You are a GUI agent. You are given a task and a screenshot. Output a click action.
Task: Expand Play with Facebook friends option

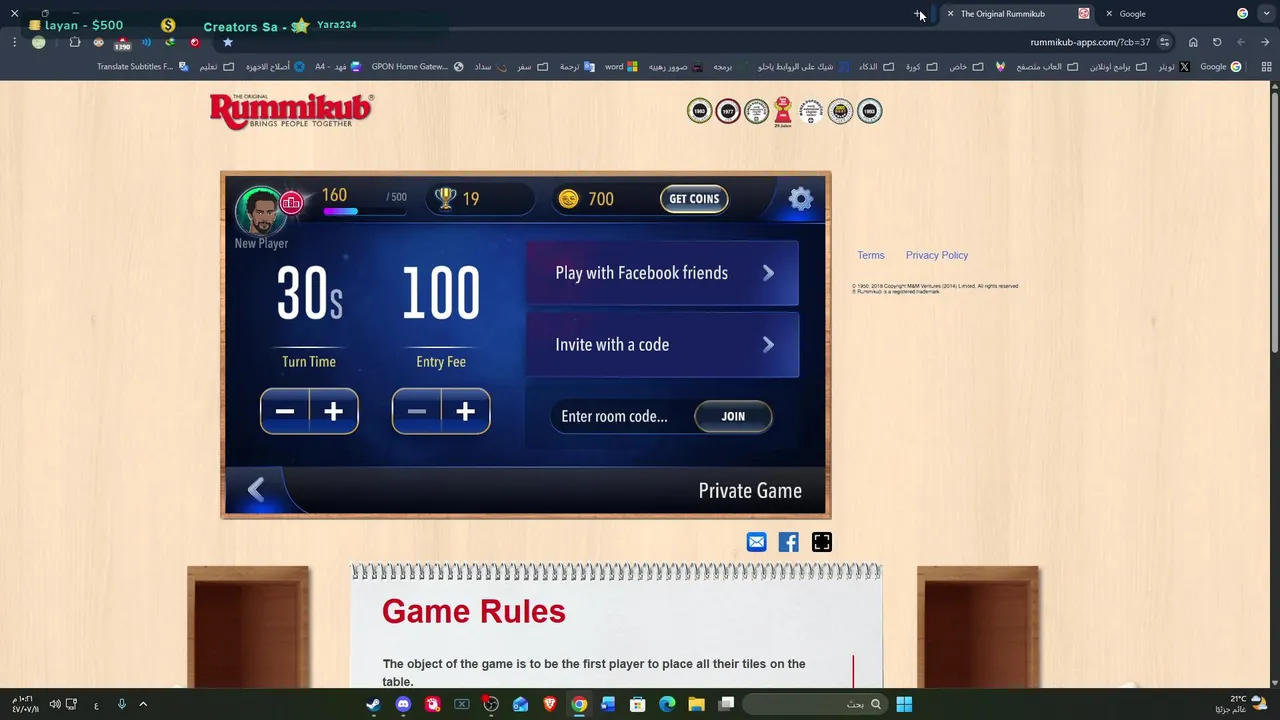click(x=662, y=273)
